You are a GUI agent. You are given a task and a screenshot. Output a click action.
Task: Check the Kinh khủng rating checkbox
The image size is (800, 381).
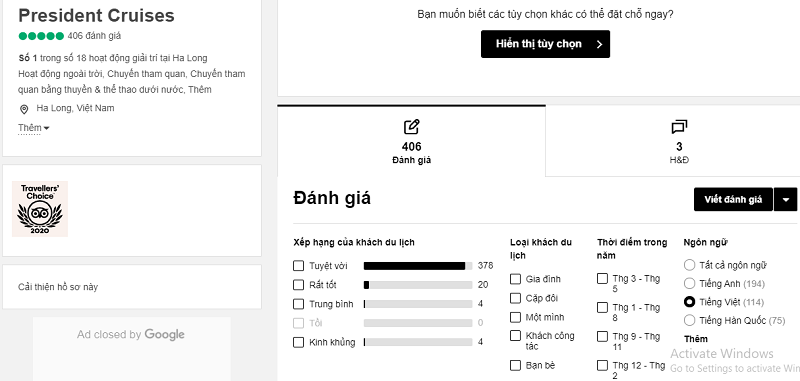click(x=298, y=342)
